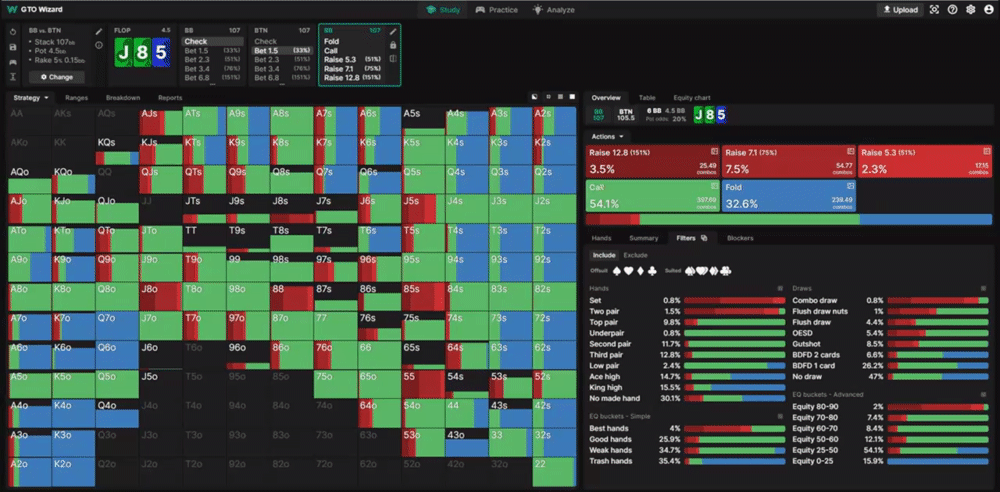Open the Blockers tab
The width and height of the screenshot is (1000, 492).
(740, 238)
